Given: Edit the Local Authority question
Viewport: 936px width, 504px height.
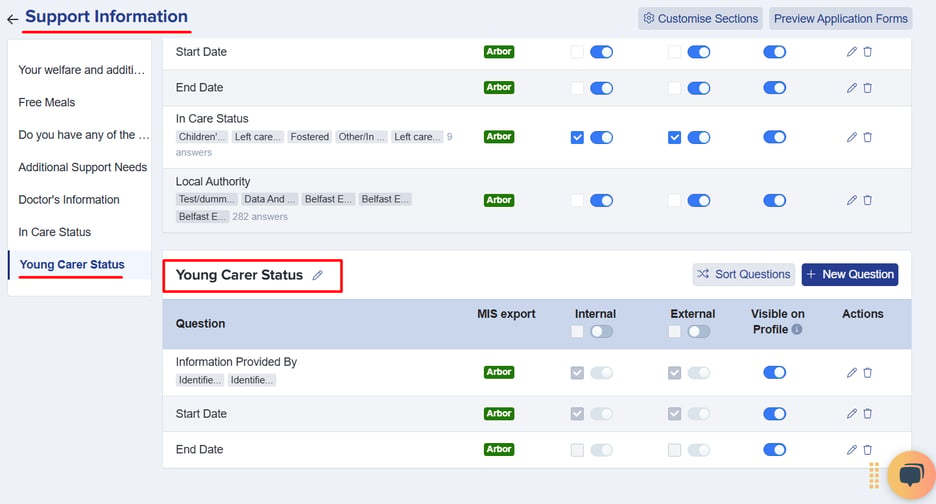Looking at the screenshot, I should point(852,200).
